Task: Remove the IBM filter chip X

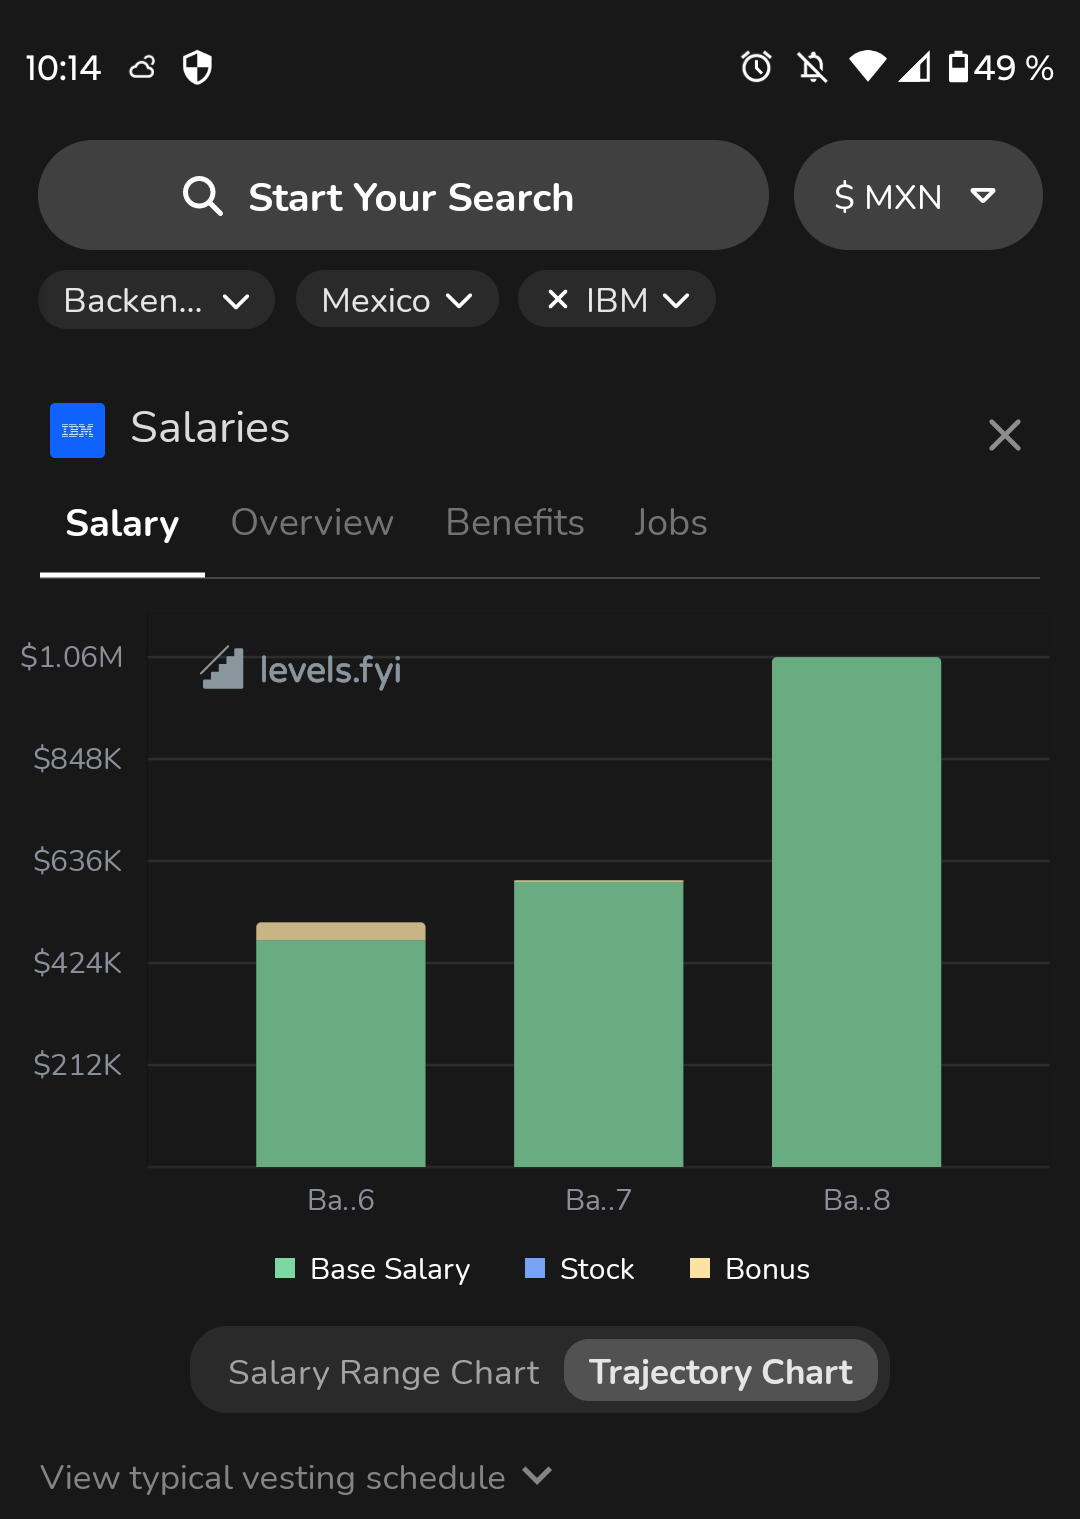Action: click(558, 299)
